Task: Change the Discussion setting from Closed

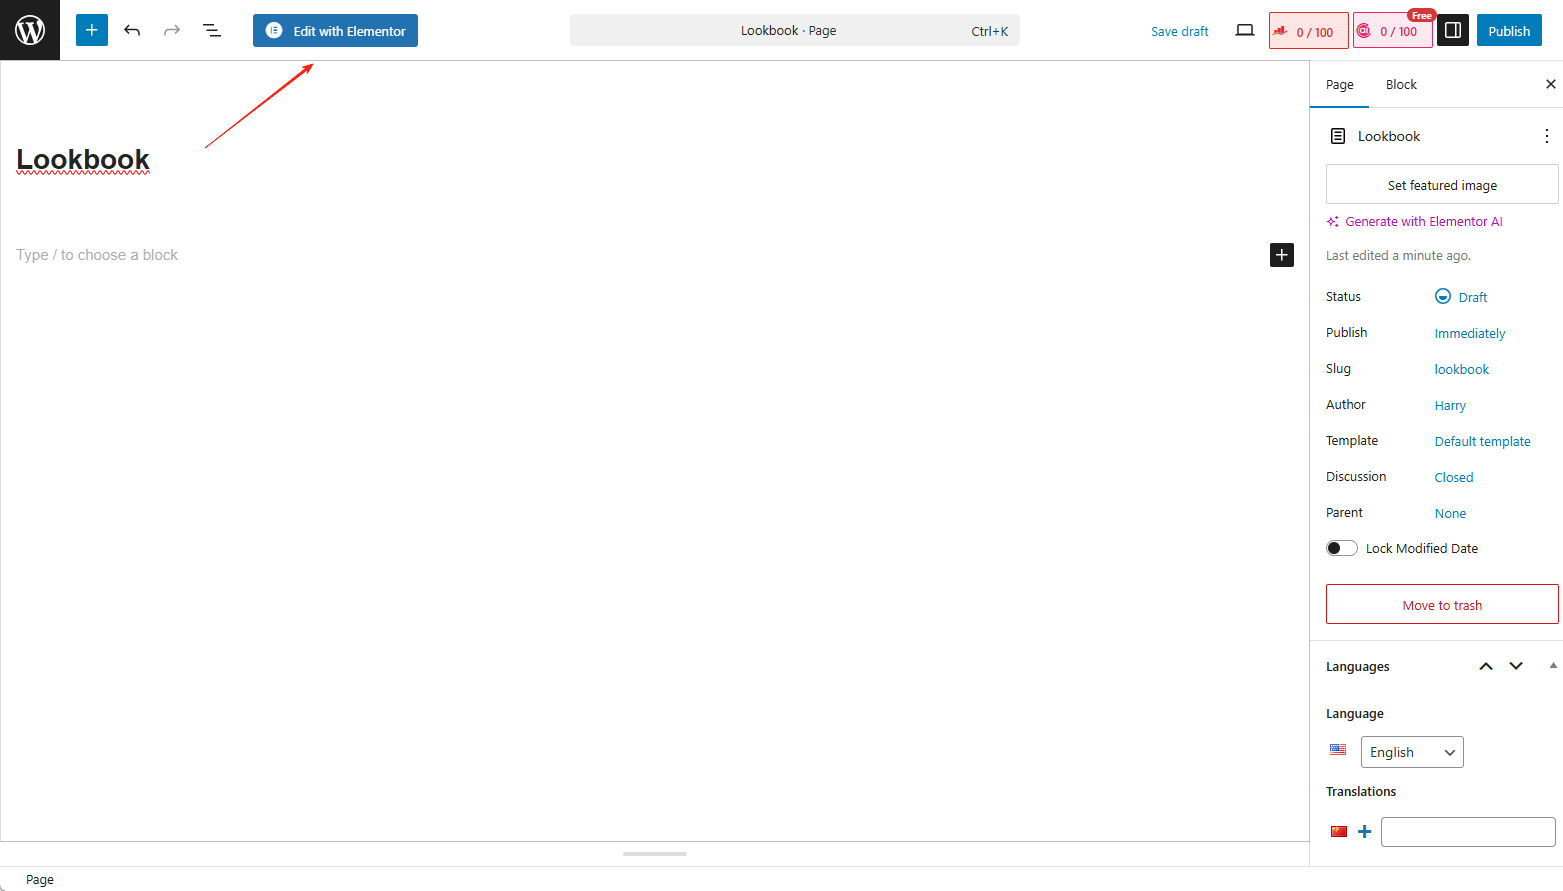Action: [x=1454, y=477]
